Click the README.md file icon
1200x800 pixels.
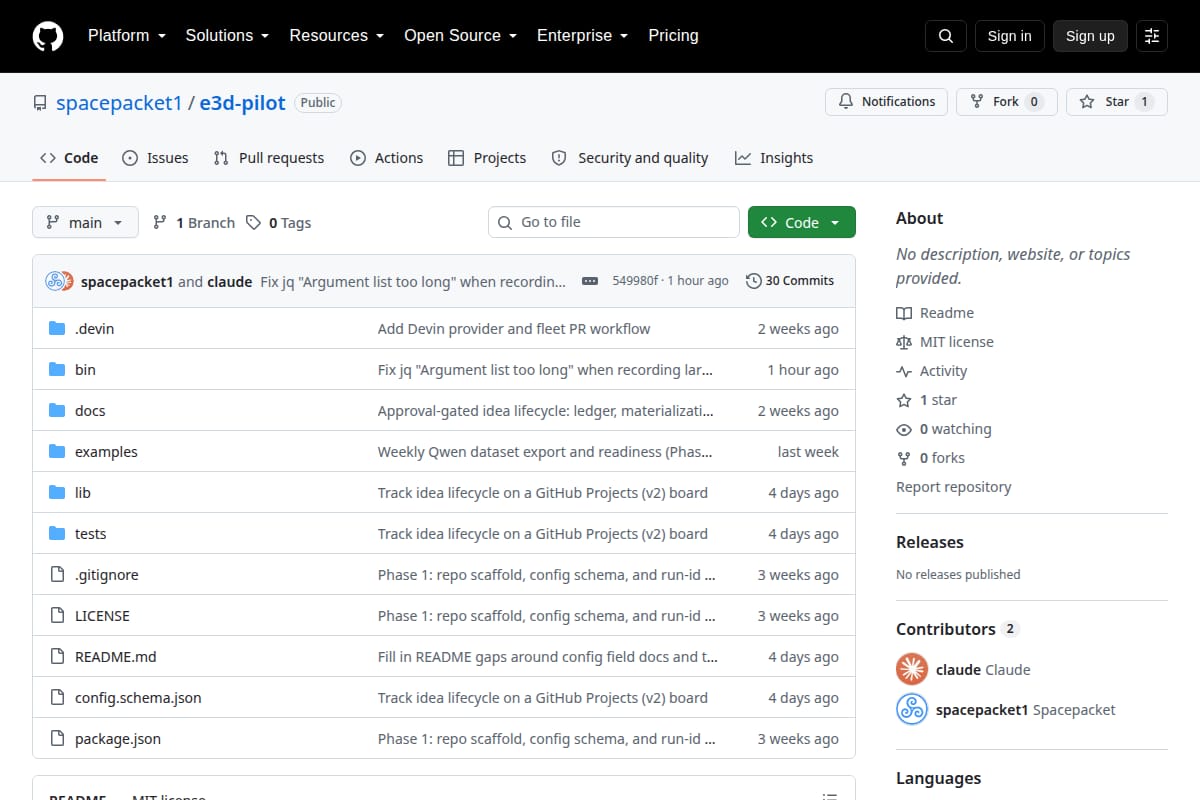[57, 657]
